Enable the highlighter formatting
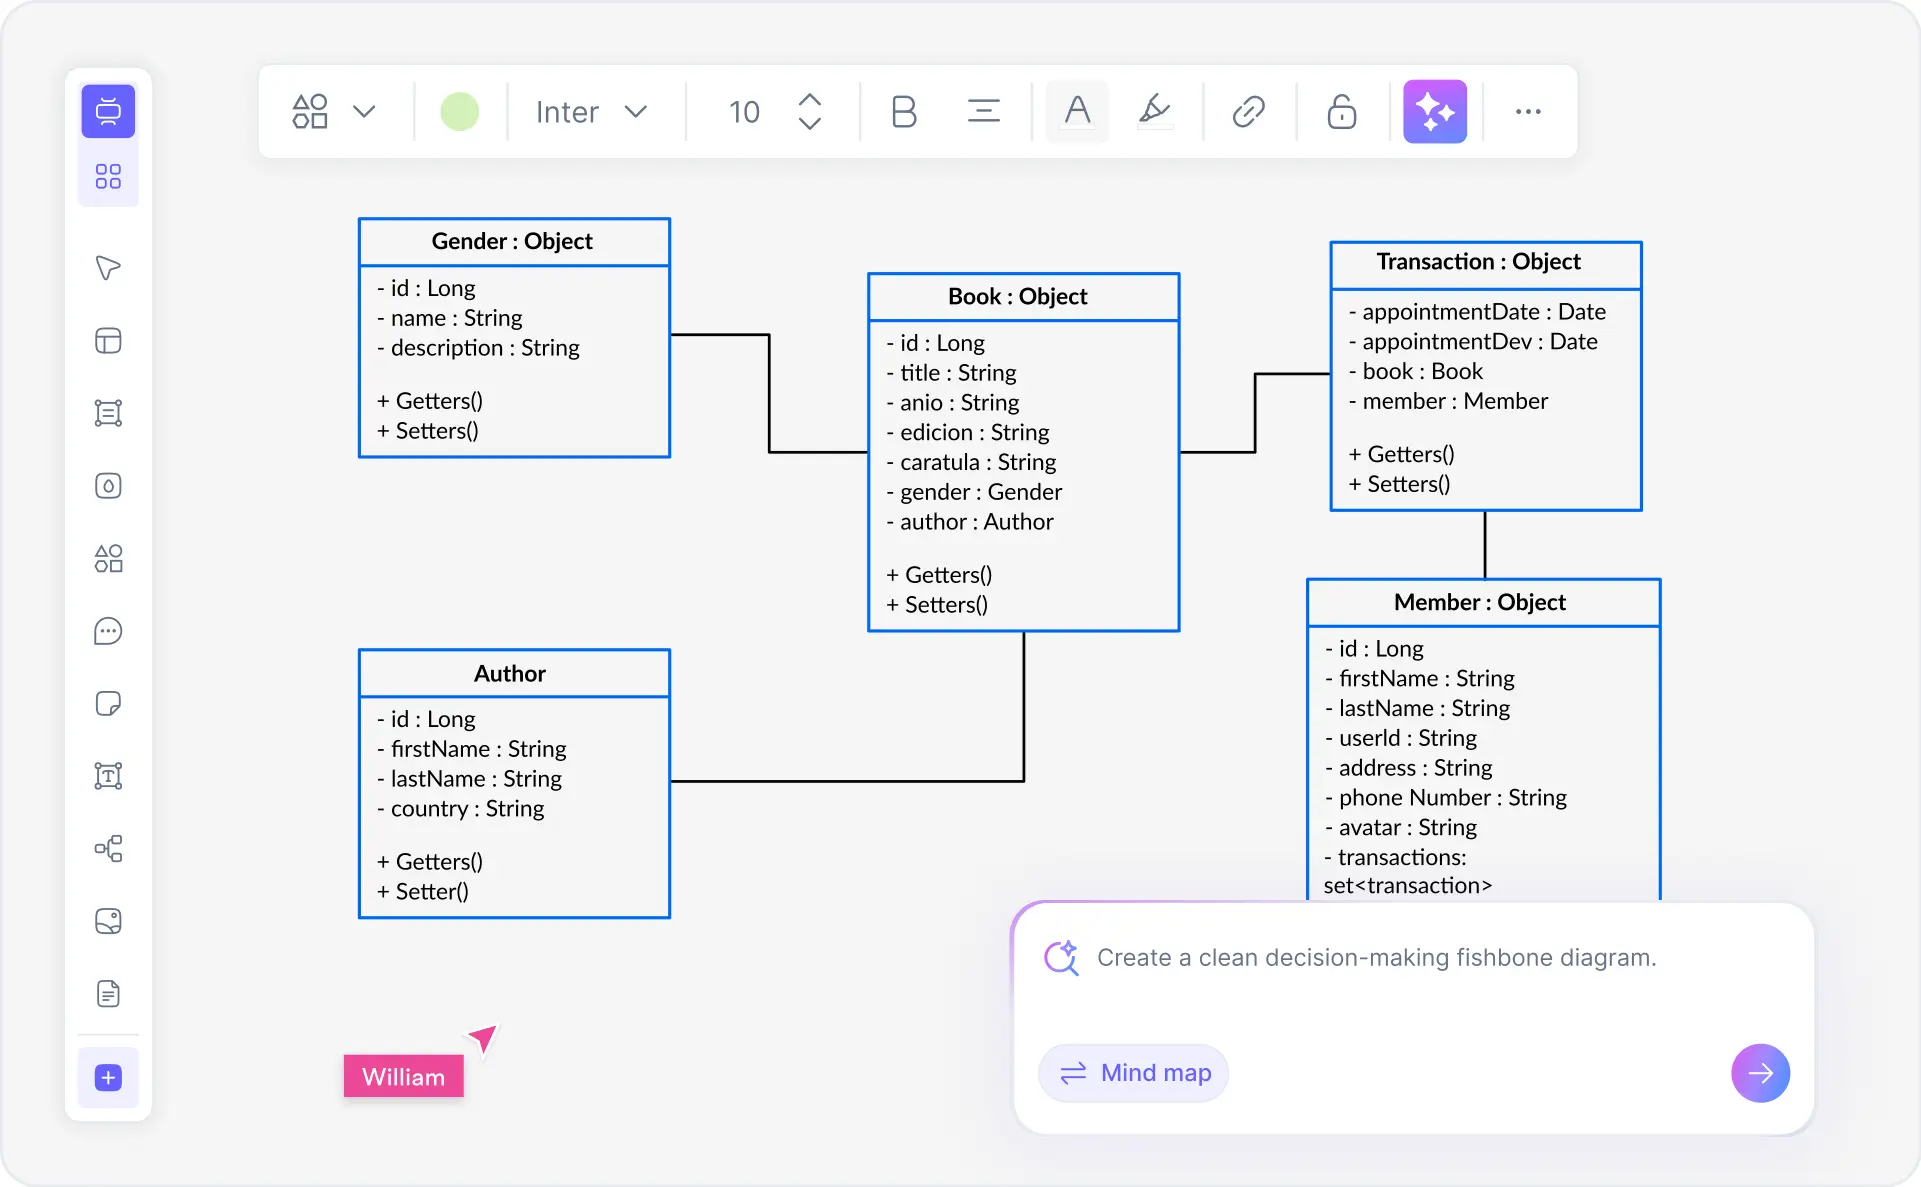1921x1187 pixels. tap(1155, 111)
